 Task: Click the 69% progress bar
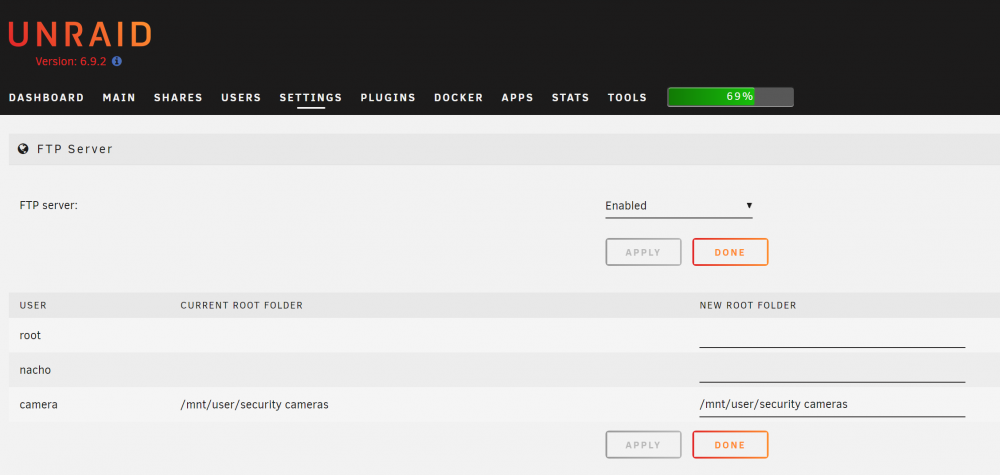tap(730, 97)
